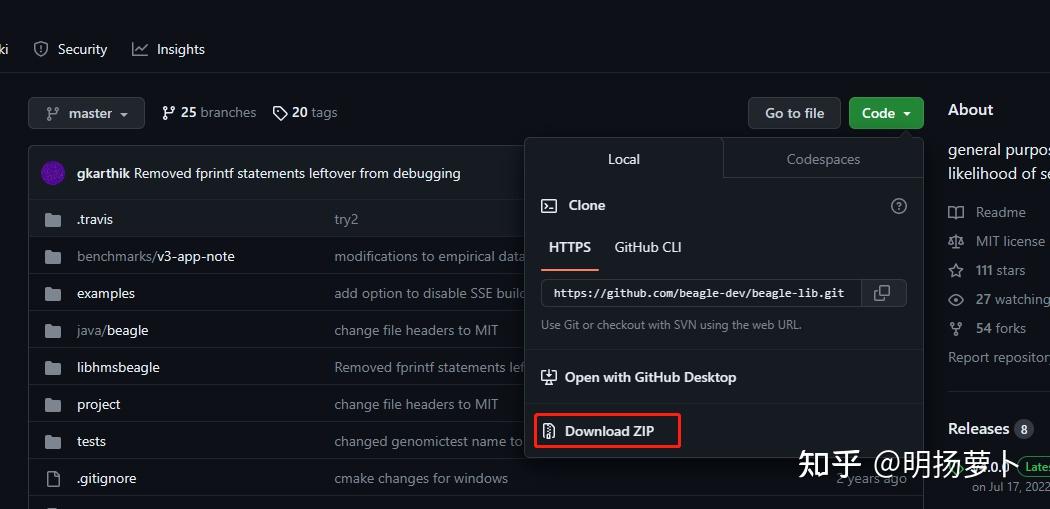Open the gkarthik author link
Viewport: 1050px width, 509px height.
click(x=104, y=173)
